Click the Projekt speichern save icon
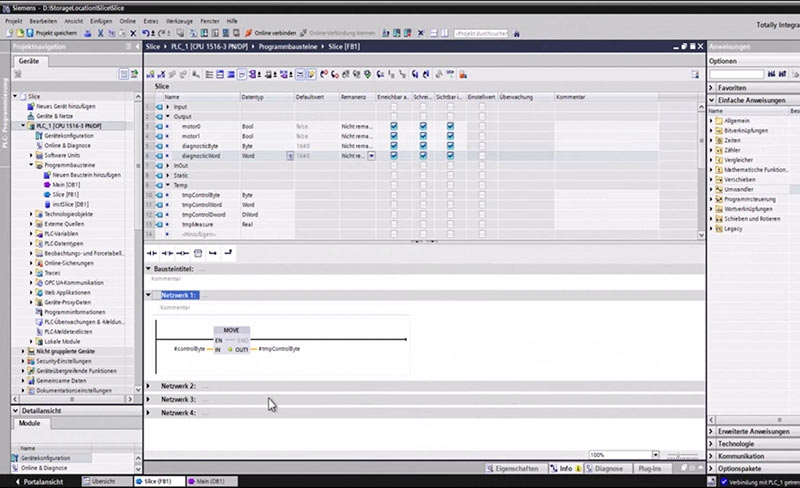This screenshot has width=800, height=488. [x=30, y=33]
